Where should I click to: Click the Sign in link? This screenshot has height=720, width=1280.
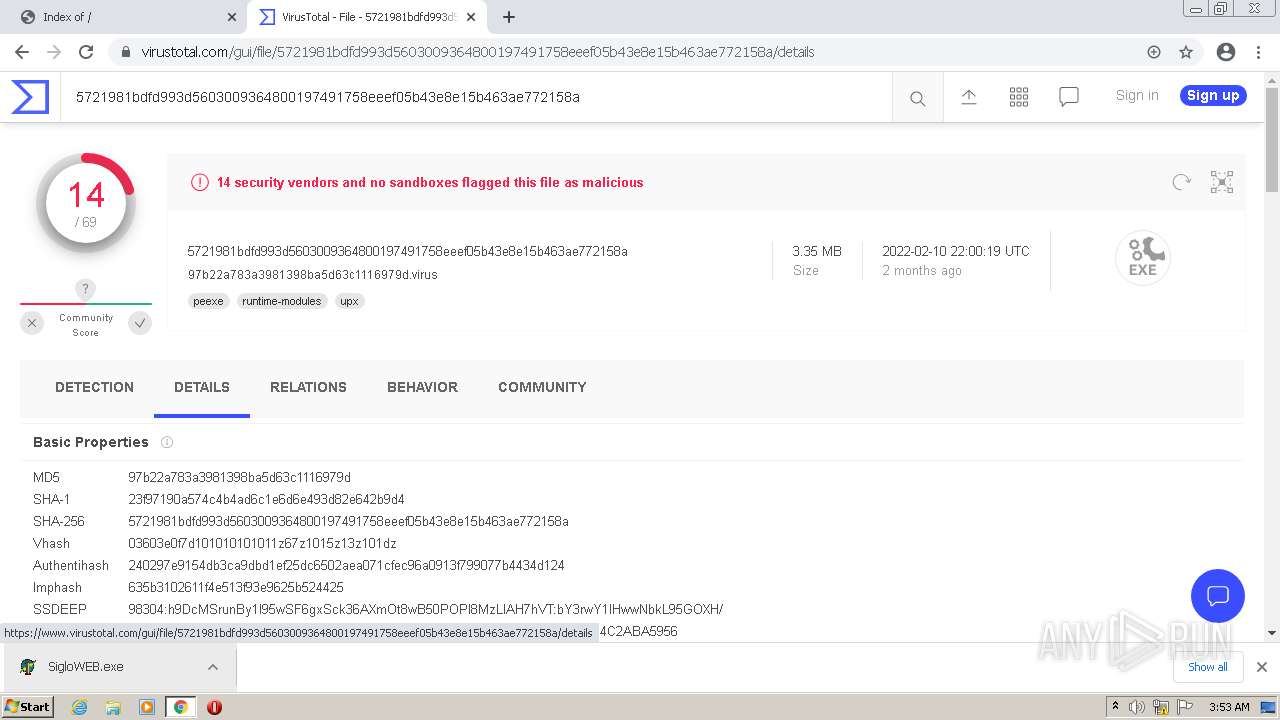(x=1137, y=95)
